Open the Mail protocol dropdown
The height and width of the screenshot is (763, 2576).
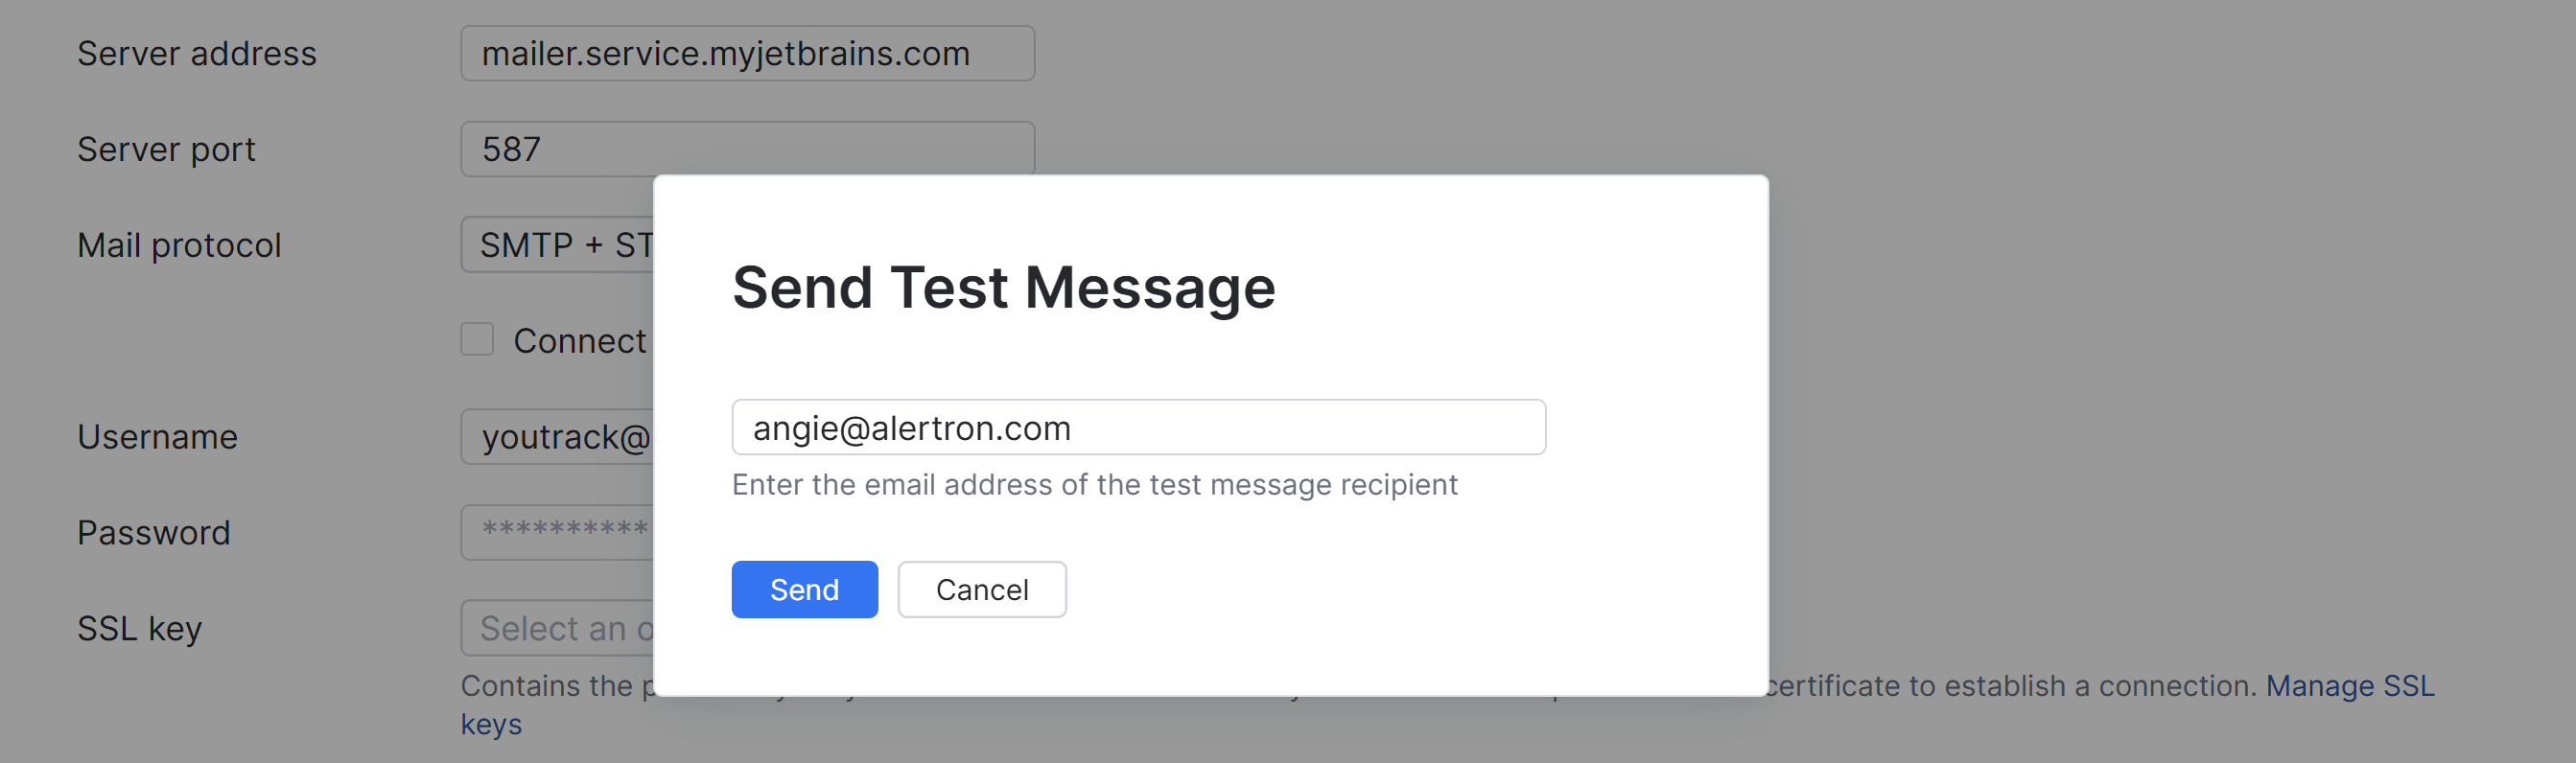[558, 245]
